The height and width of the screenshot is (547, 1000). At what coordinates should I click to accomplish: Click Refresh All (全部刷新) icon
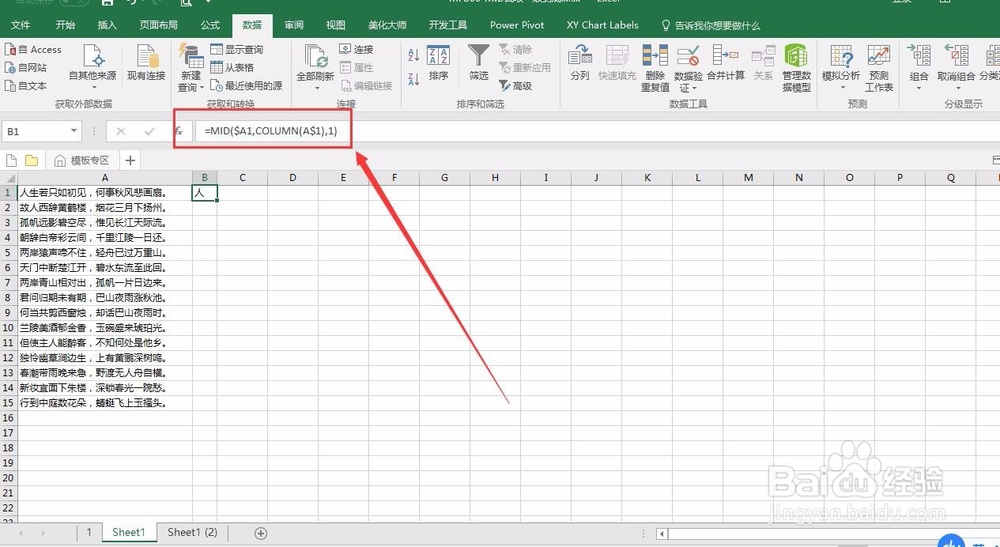tap(315, 56)
